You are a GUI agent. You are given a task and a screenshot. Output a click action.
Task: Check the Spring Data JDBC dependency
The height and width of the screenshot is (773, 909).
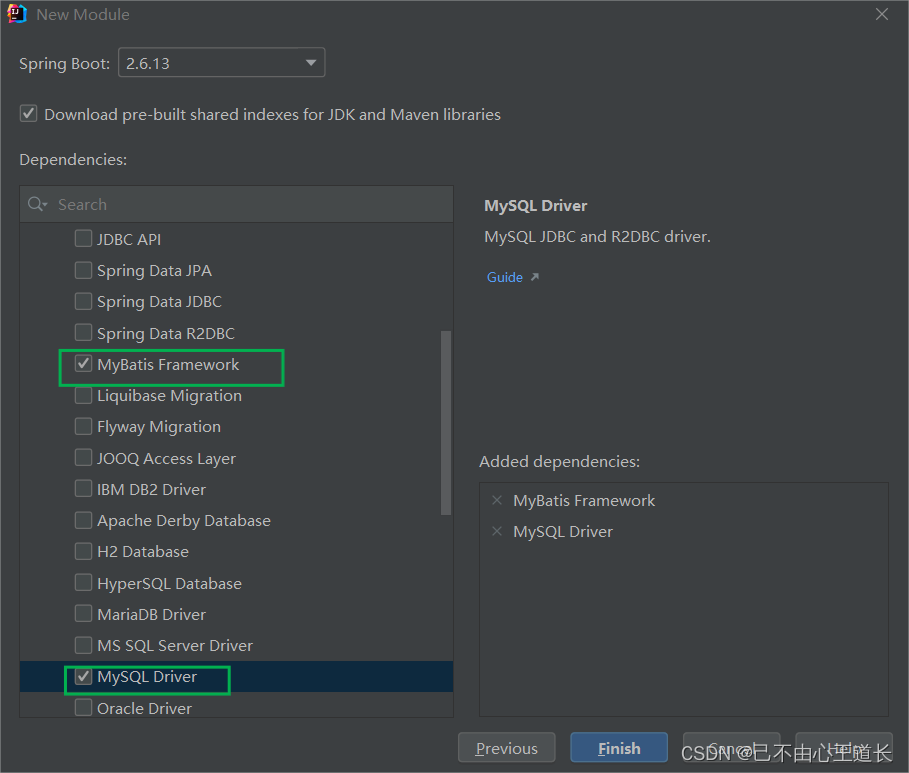(83, 302)
